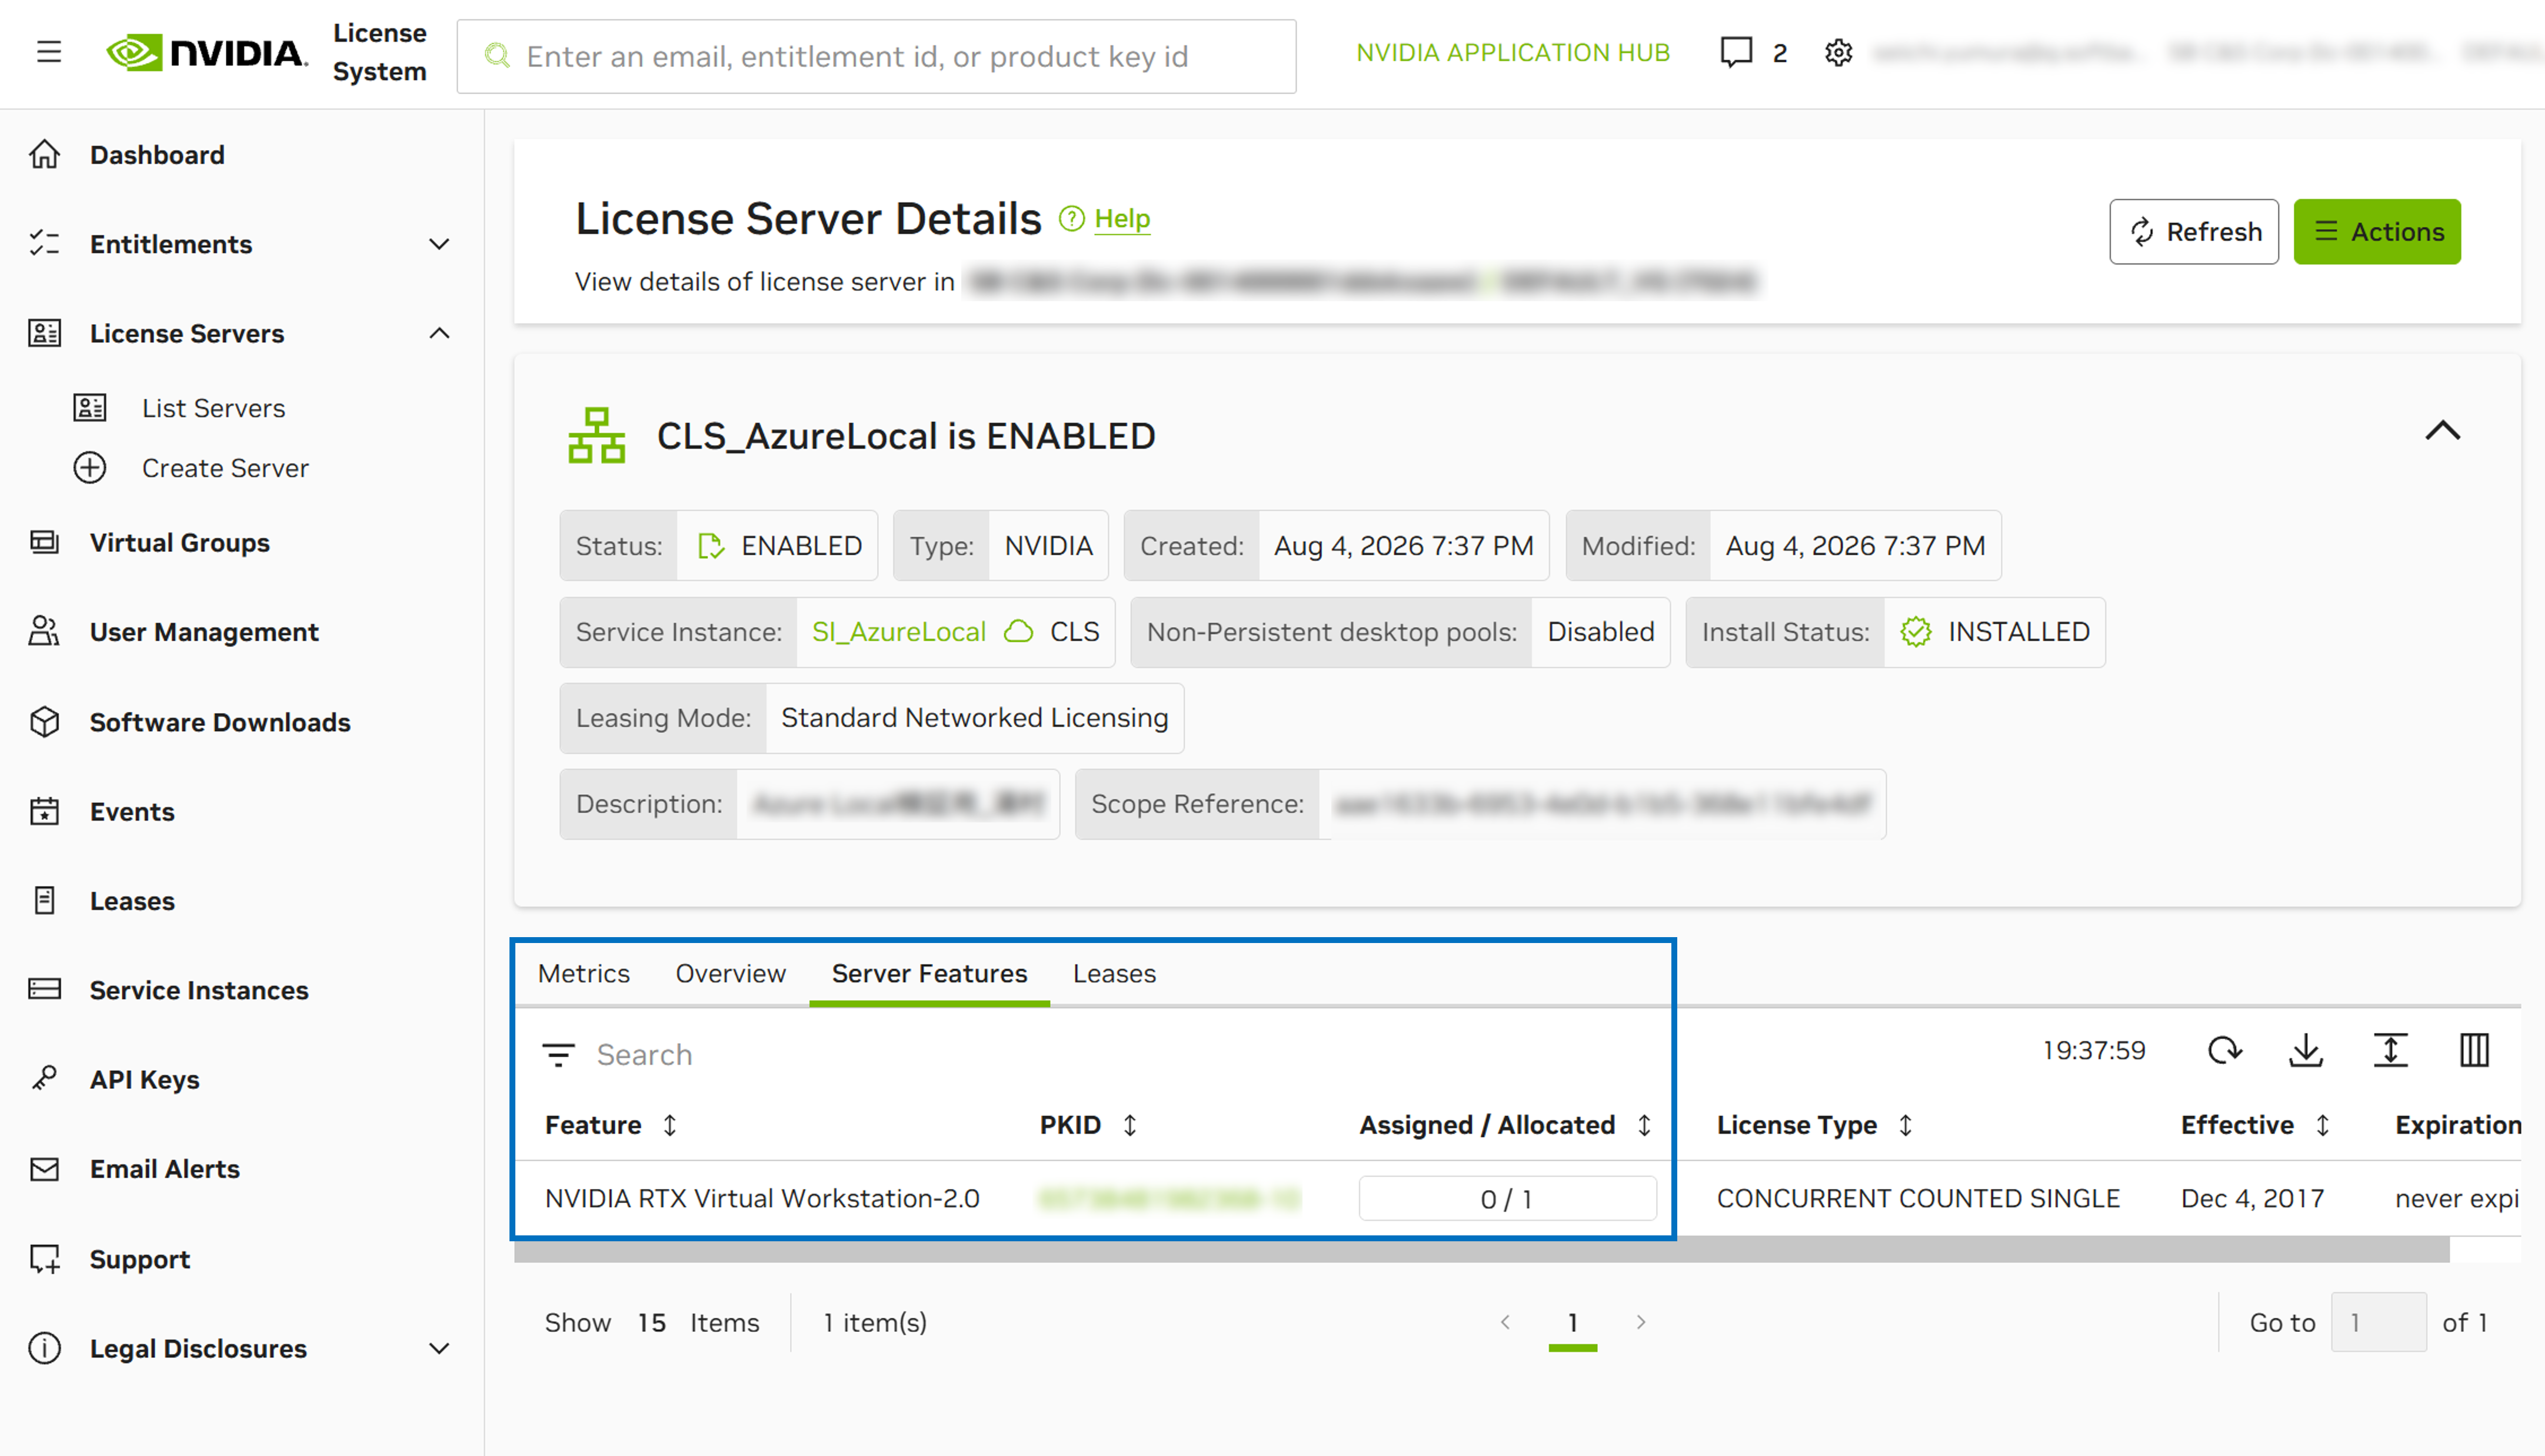
Task: Click the Create Server plus icon
Action: (x=90, y=468)
